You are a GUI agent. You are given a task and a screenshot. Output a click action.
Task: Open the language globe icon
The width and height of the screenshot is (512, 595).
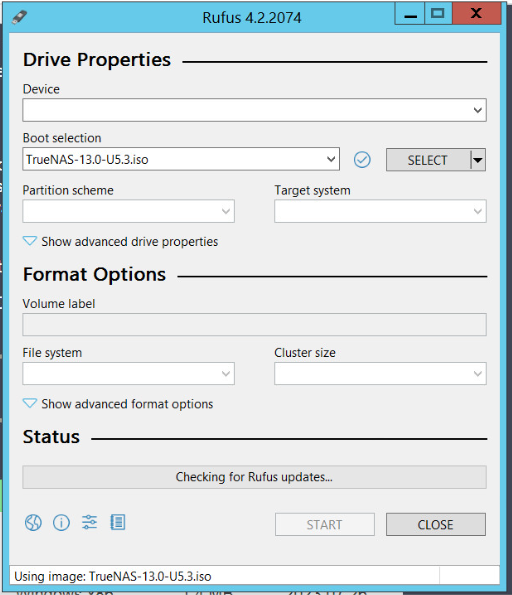tap(33, 523)
